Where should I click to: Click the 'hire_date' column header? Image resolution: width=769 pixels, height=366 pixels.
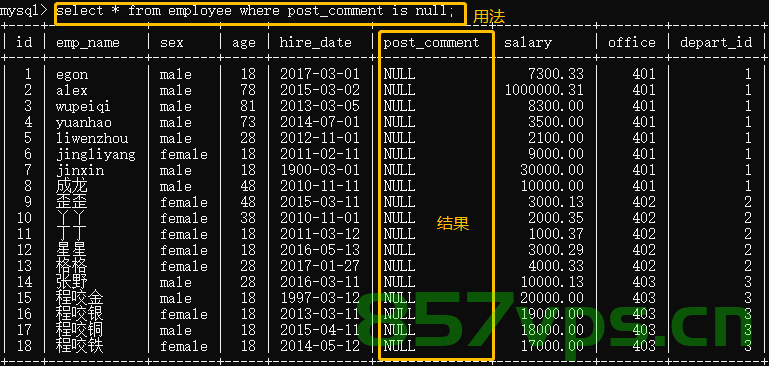pyautogui.click(x=316, y=43)
